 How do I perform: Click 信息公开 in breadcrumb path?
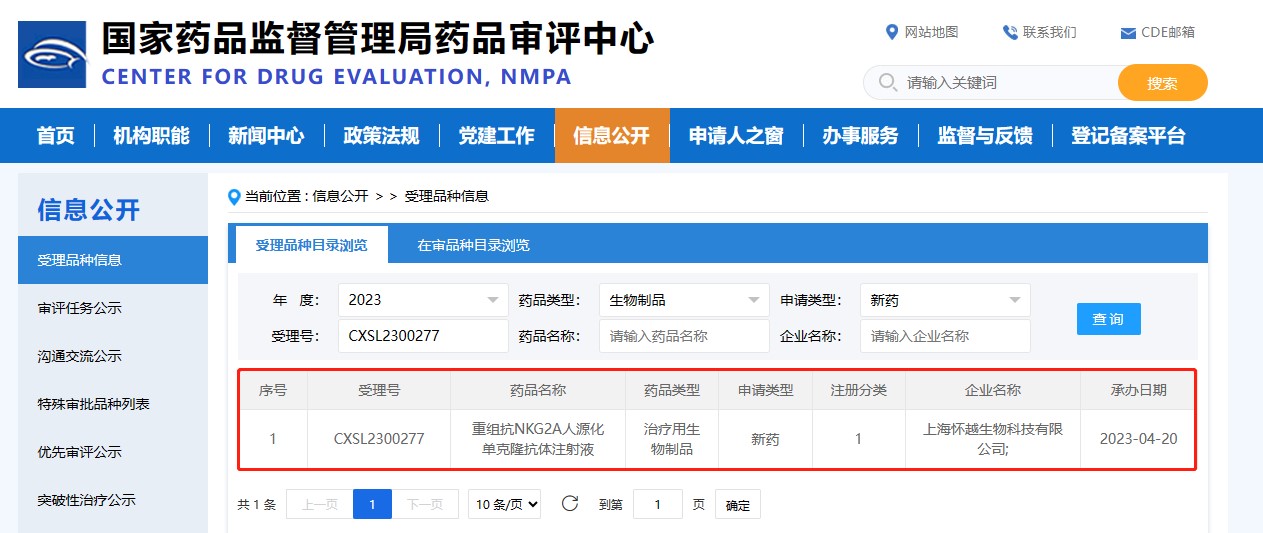point(341,196)
